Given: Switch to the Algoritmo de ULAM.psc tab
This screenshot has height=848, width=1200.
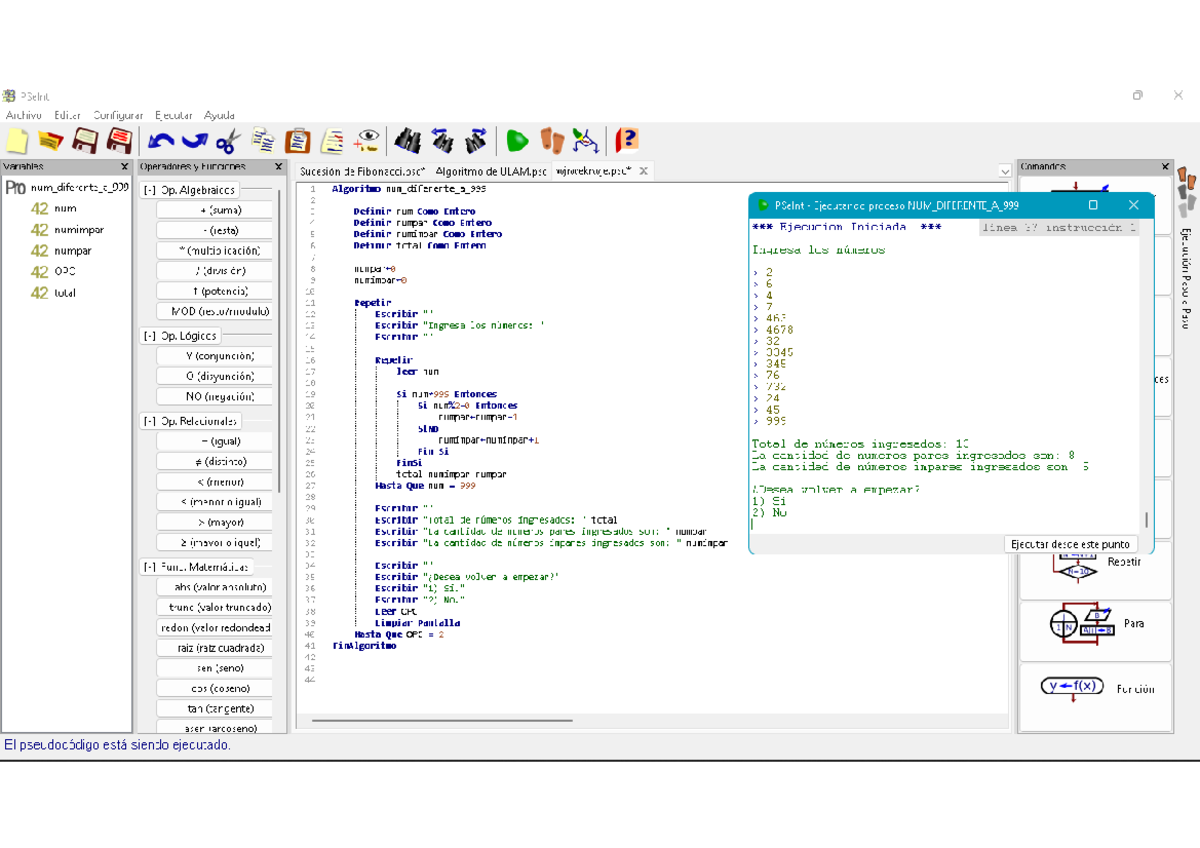Looking at the screenshot, I should [x=490, y=172].
